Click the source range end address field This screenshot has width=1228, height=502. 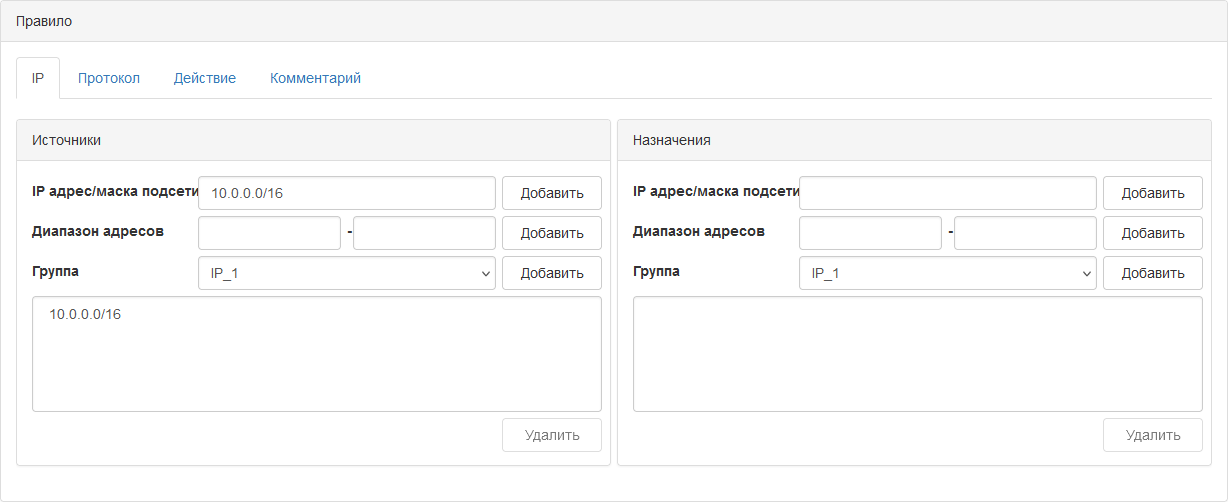425,233
